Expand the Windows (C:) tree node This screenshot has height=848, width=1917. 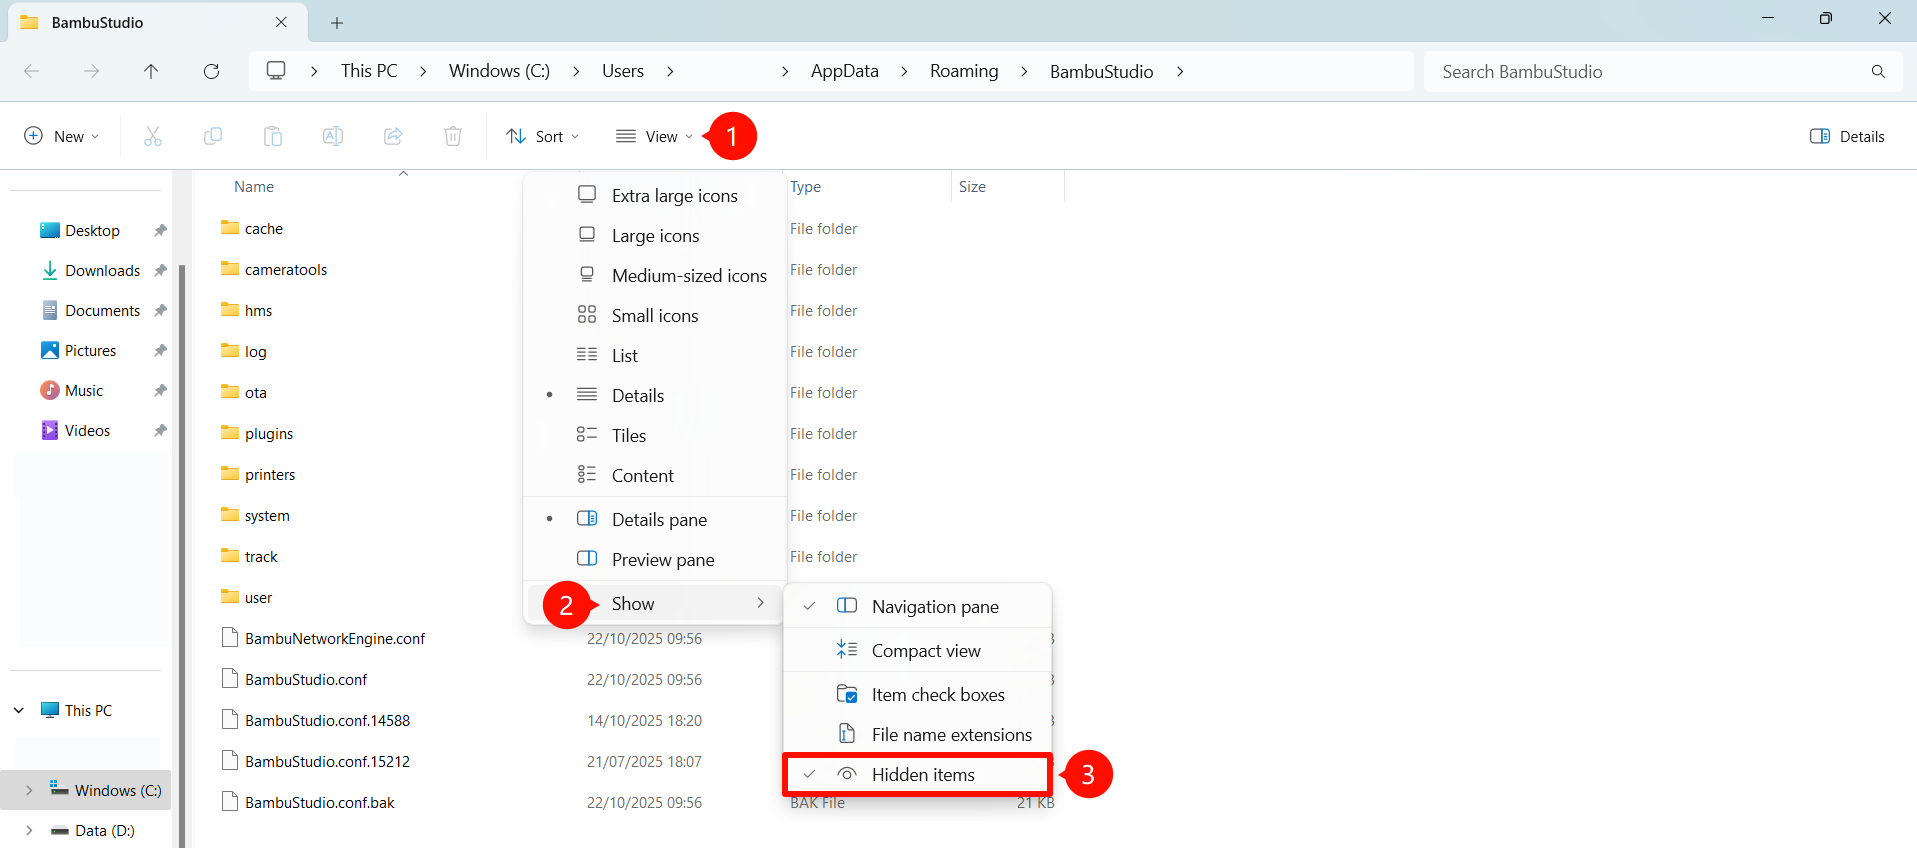click(x=29, y=790)
